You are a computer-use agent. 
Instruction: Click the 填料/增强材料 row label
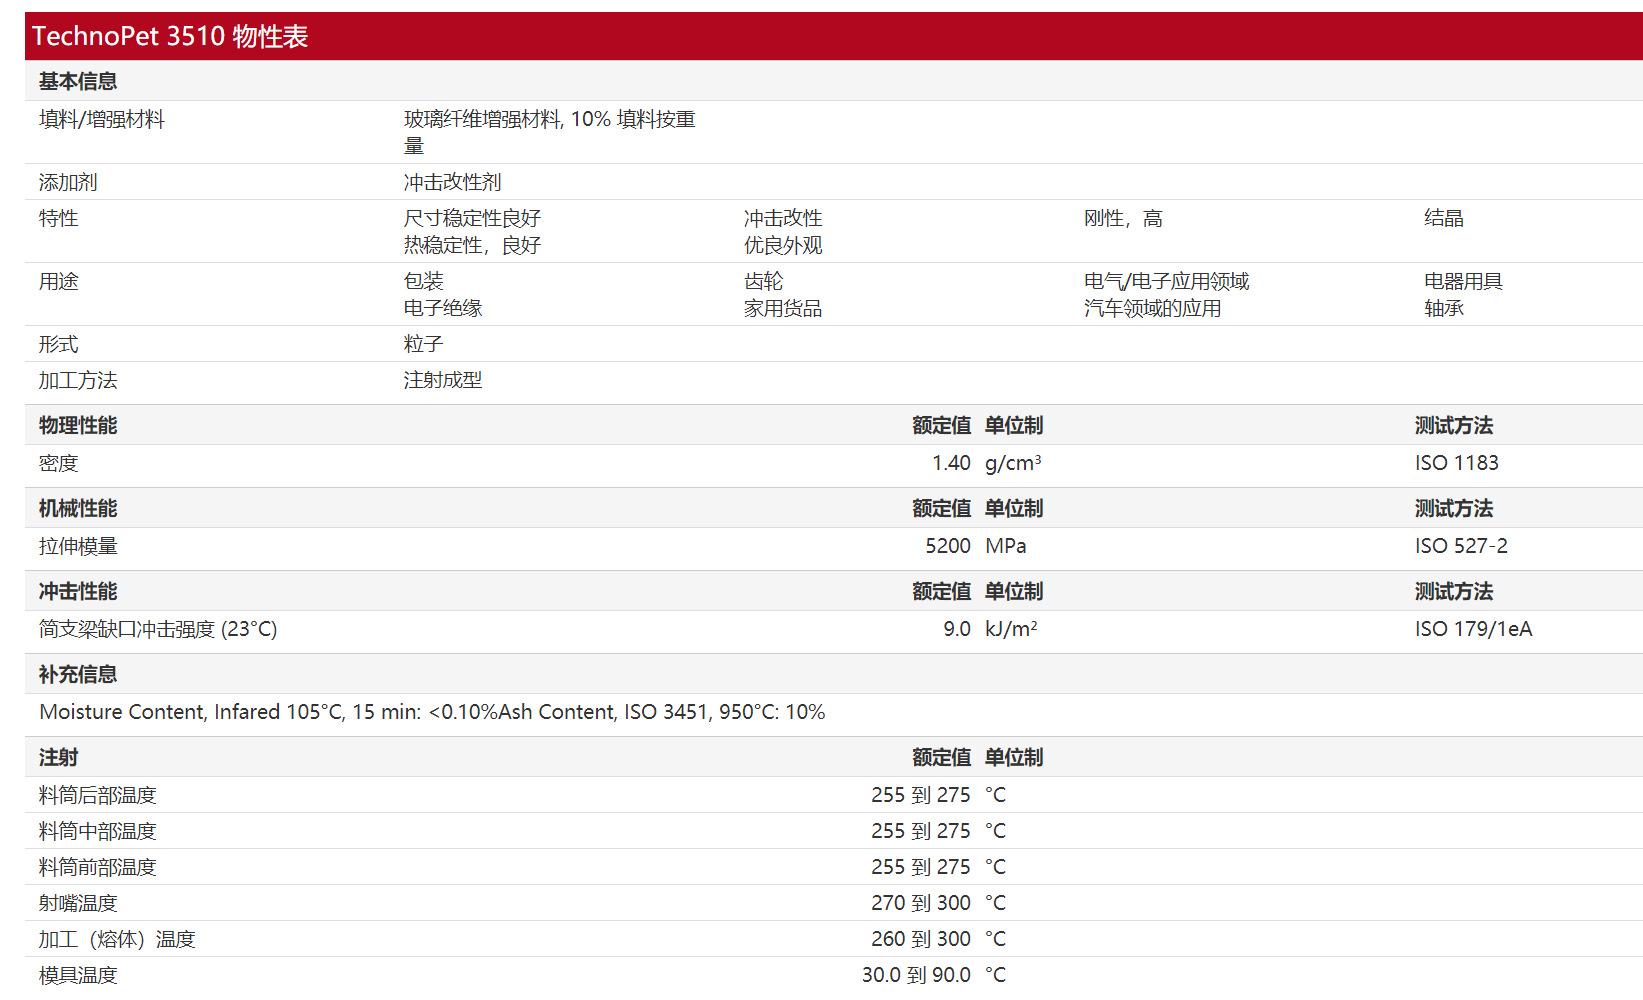tap(102, 119)
